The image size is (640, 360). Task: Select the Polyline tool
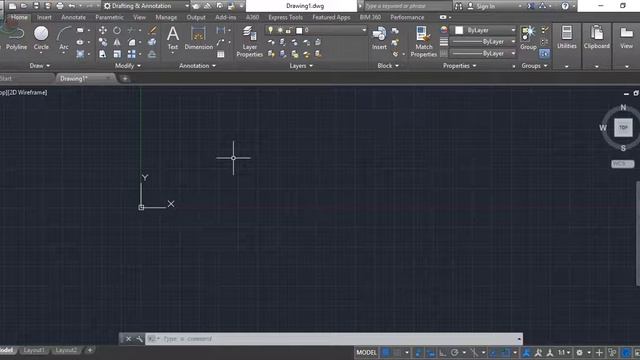pos(16,39)
